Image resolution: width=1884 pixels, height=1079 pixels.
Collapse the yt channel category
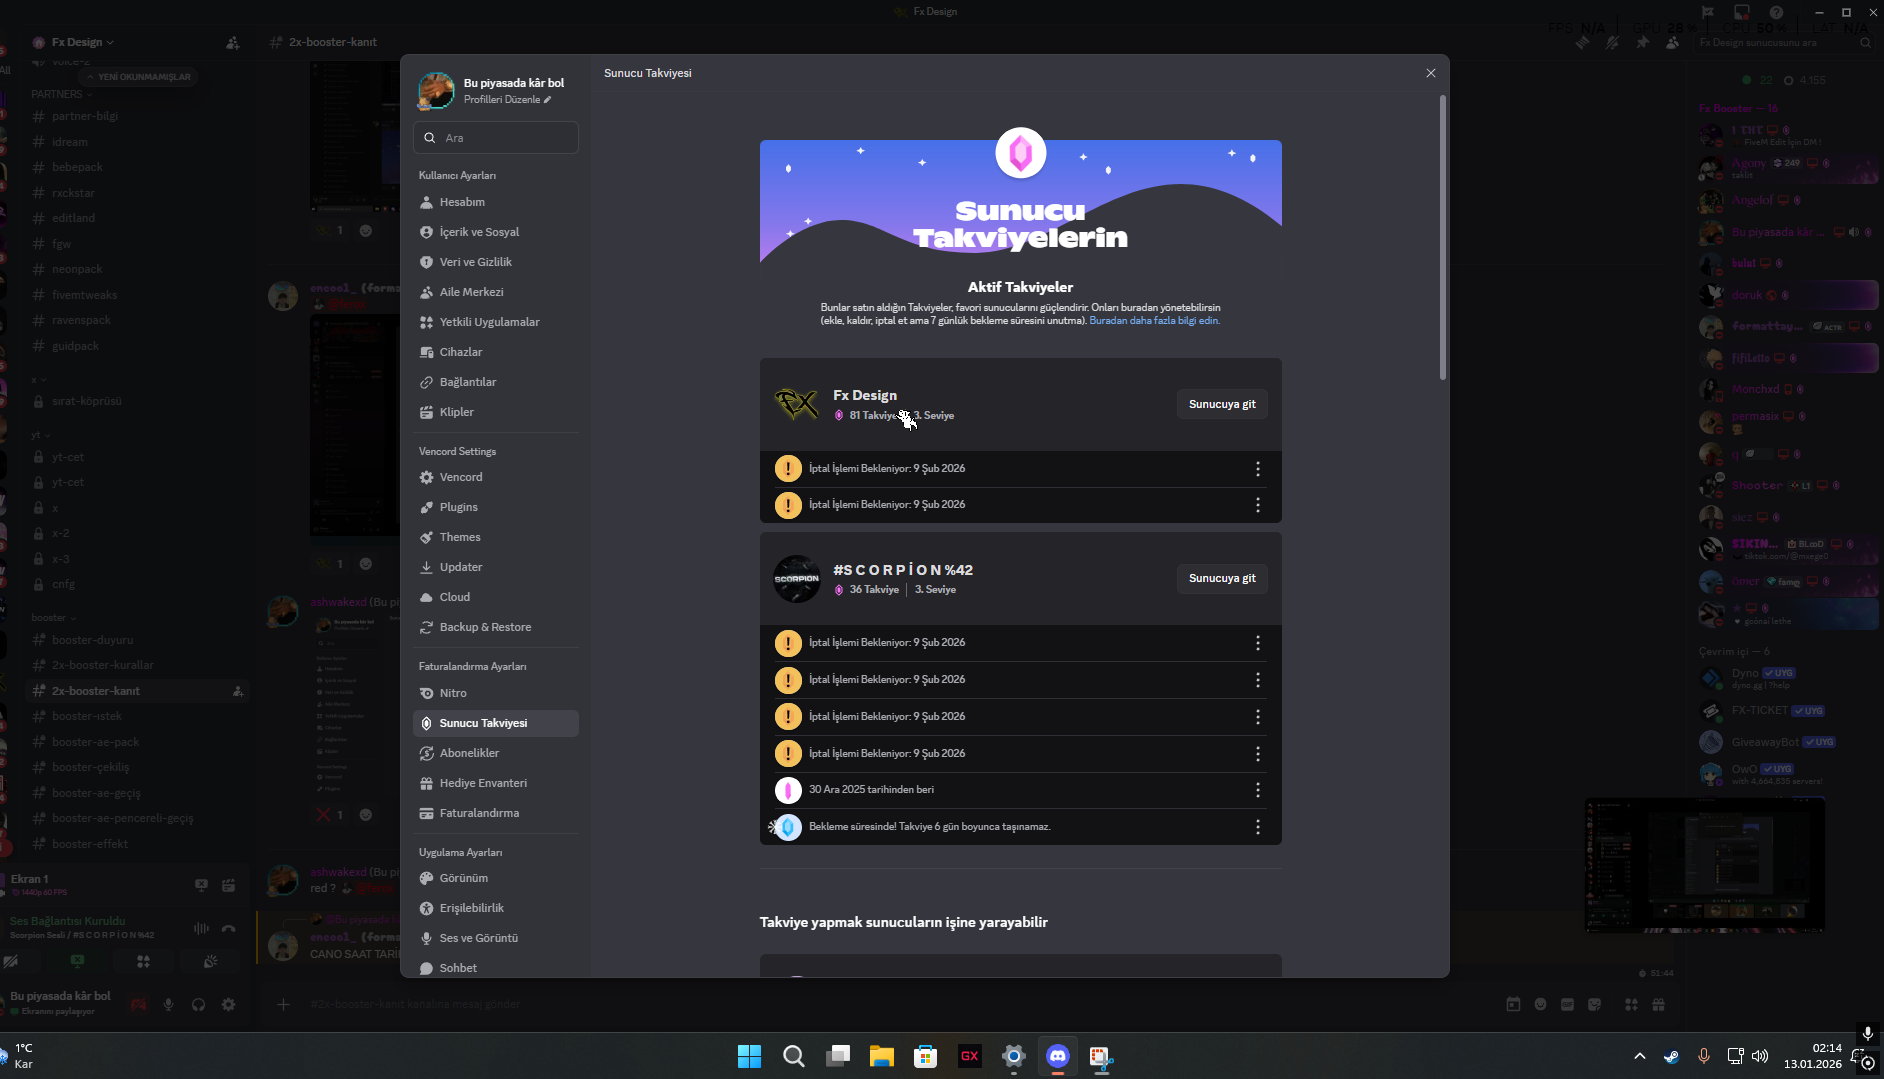(x=40, y=435)
